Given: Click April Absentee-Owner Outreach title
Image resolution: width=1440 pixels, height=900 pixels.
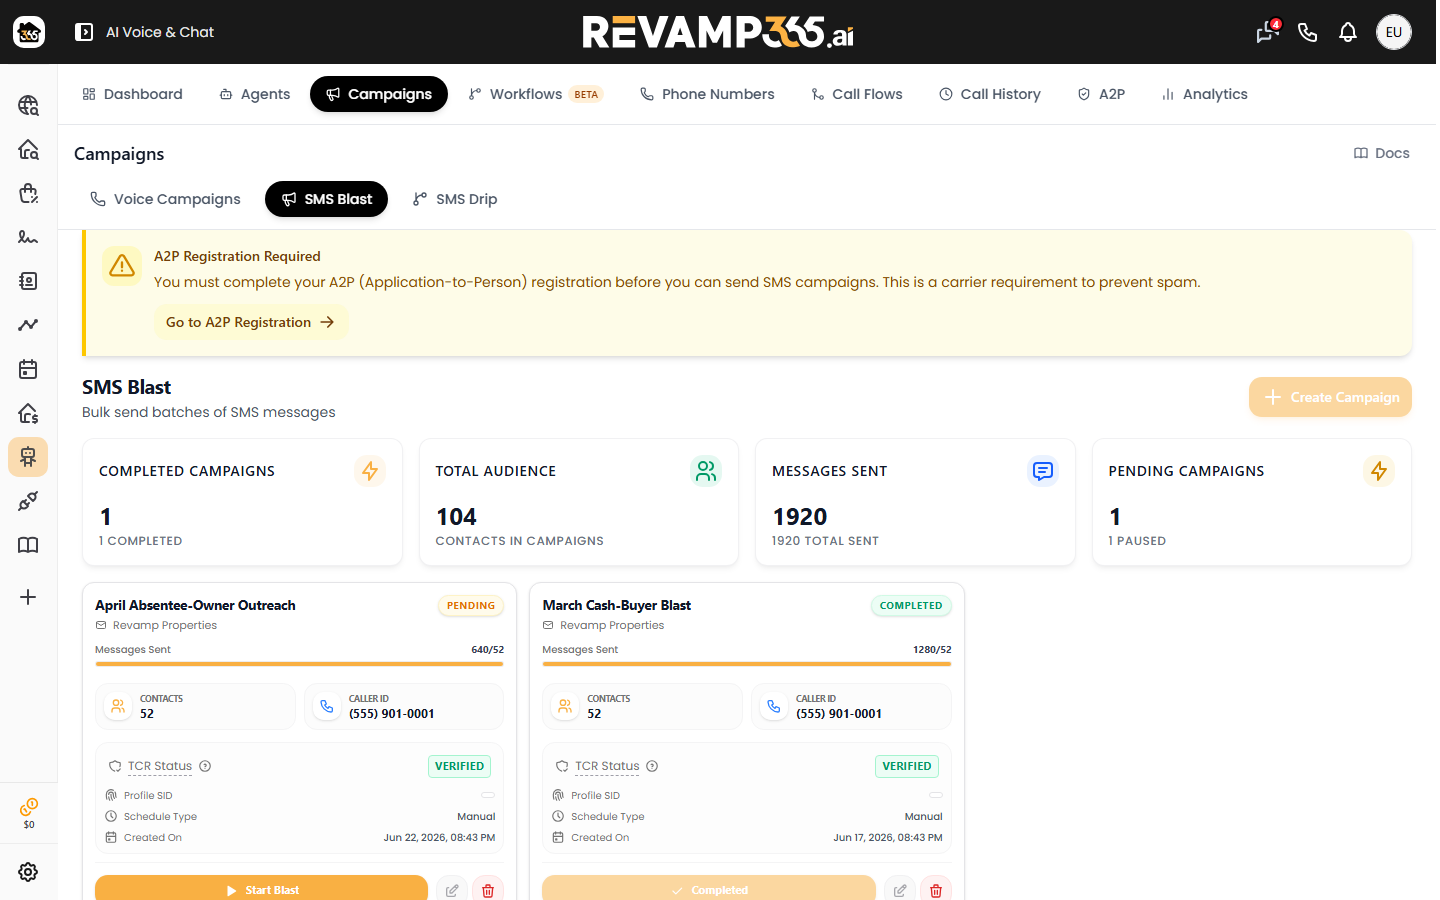Looking at the screenshot, I should (195, 605).
